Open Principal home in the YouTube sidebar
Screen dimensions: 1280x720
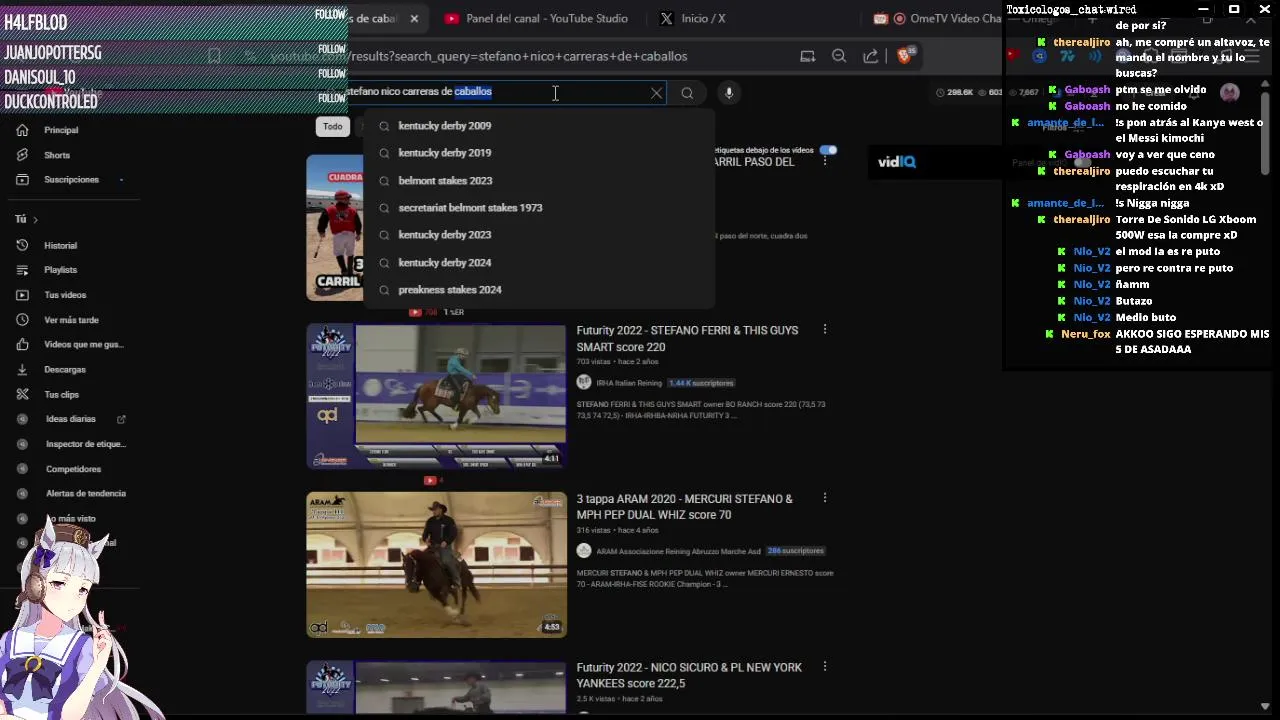click(x=60, y=130)
